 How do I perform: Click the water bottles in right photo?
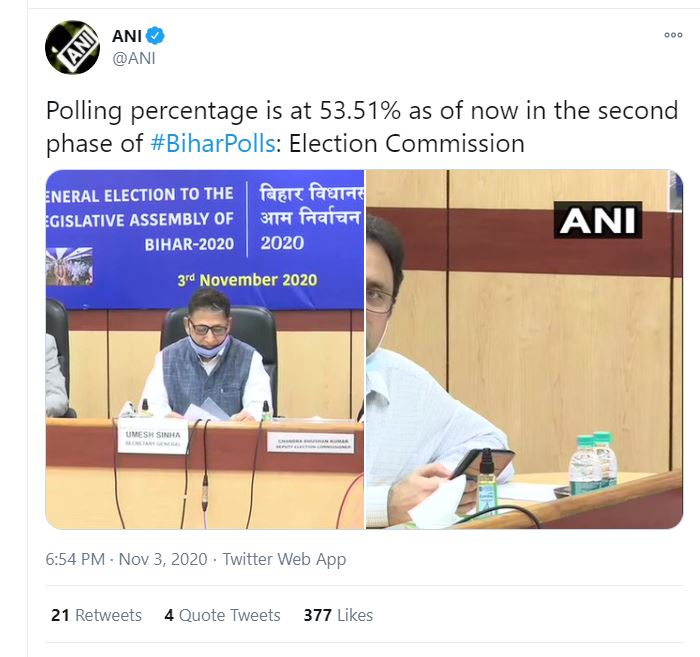(x=592, y=464)
